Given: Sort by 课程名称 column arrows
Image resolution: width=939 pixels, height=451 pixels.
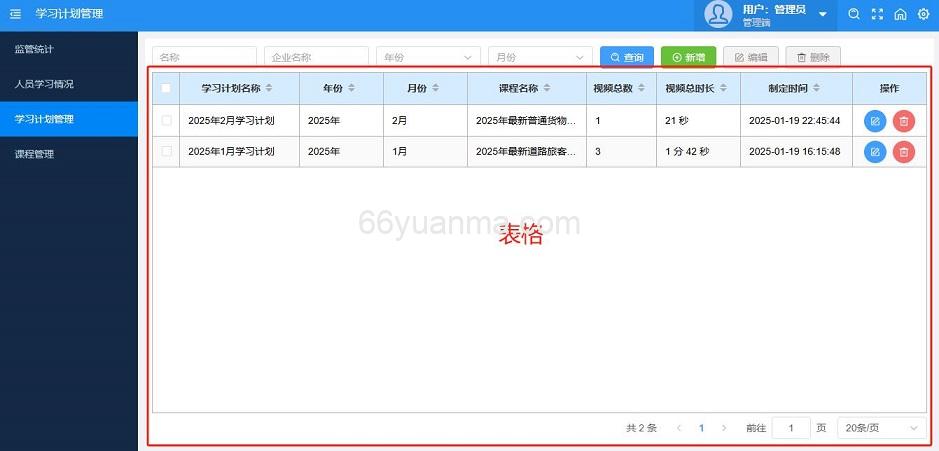Looking at the screenshot, I should (546, 88).
